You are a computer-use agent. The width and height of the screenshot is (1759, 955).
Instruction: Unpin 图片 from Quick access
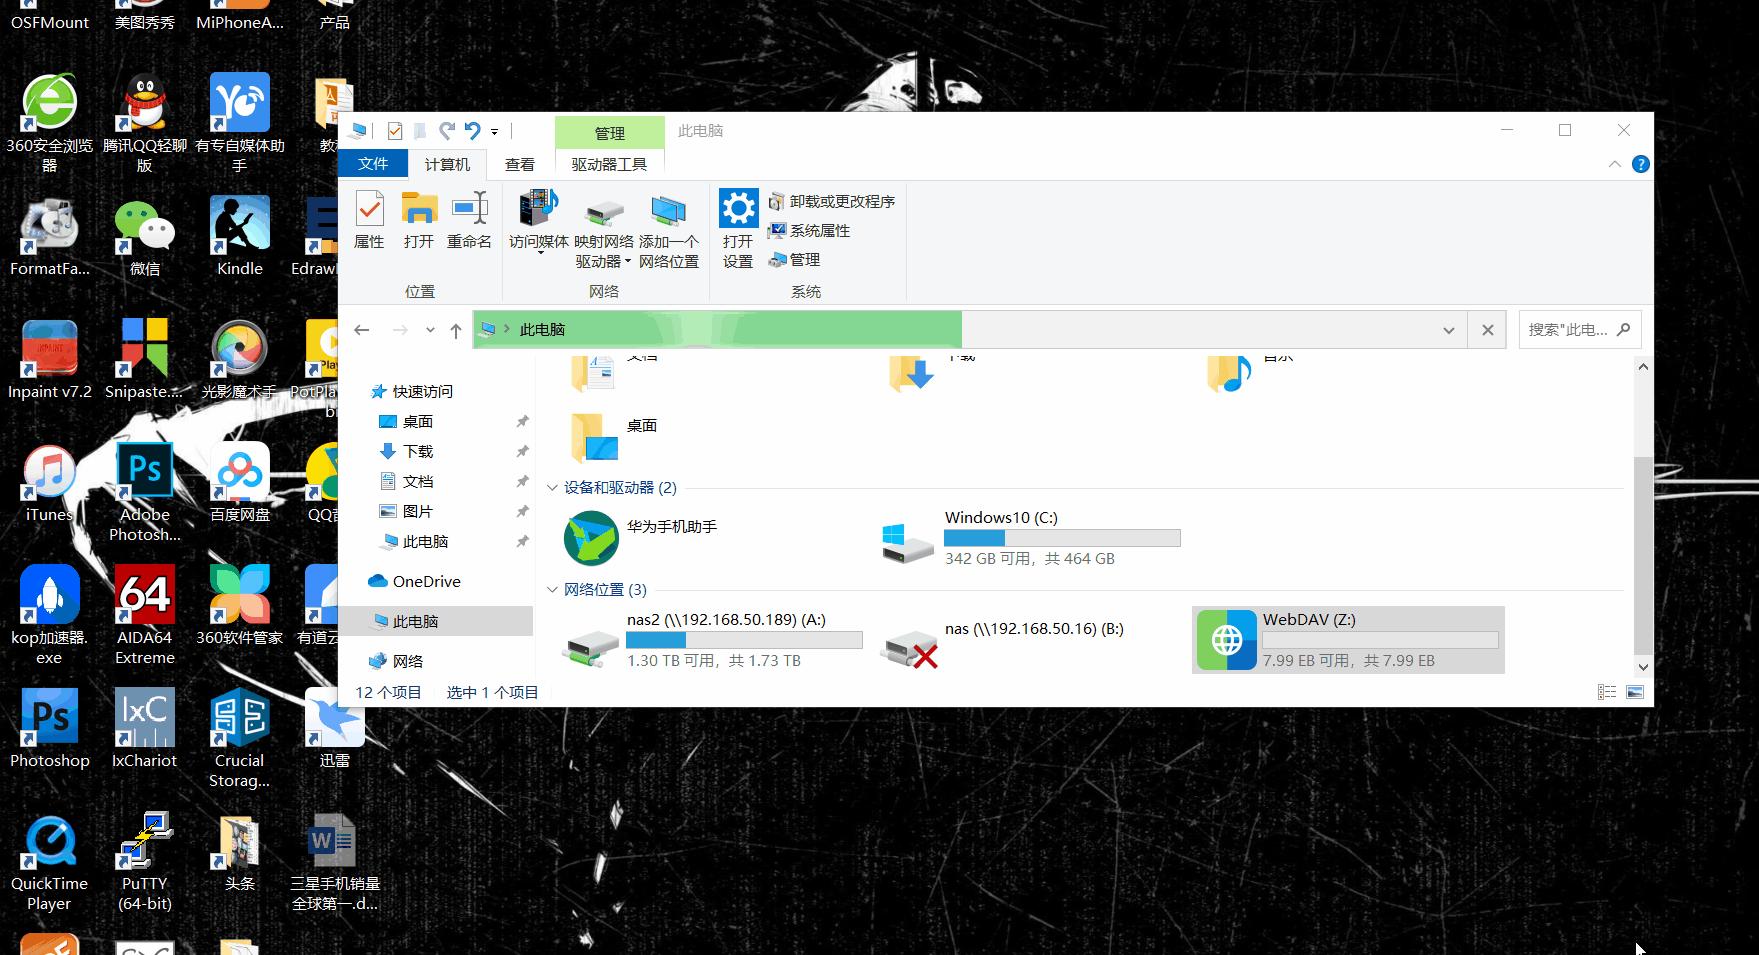coord(521,511)
